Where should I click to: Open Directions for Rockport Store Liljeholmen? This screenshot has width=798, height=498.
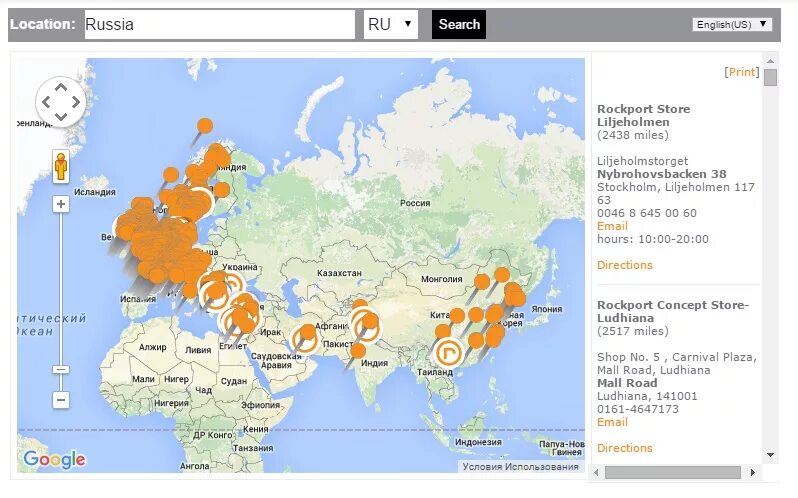pyautogui.click(x=624, y=265)
